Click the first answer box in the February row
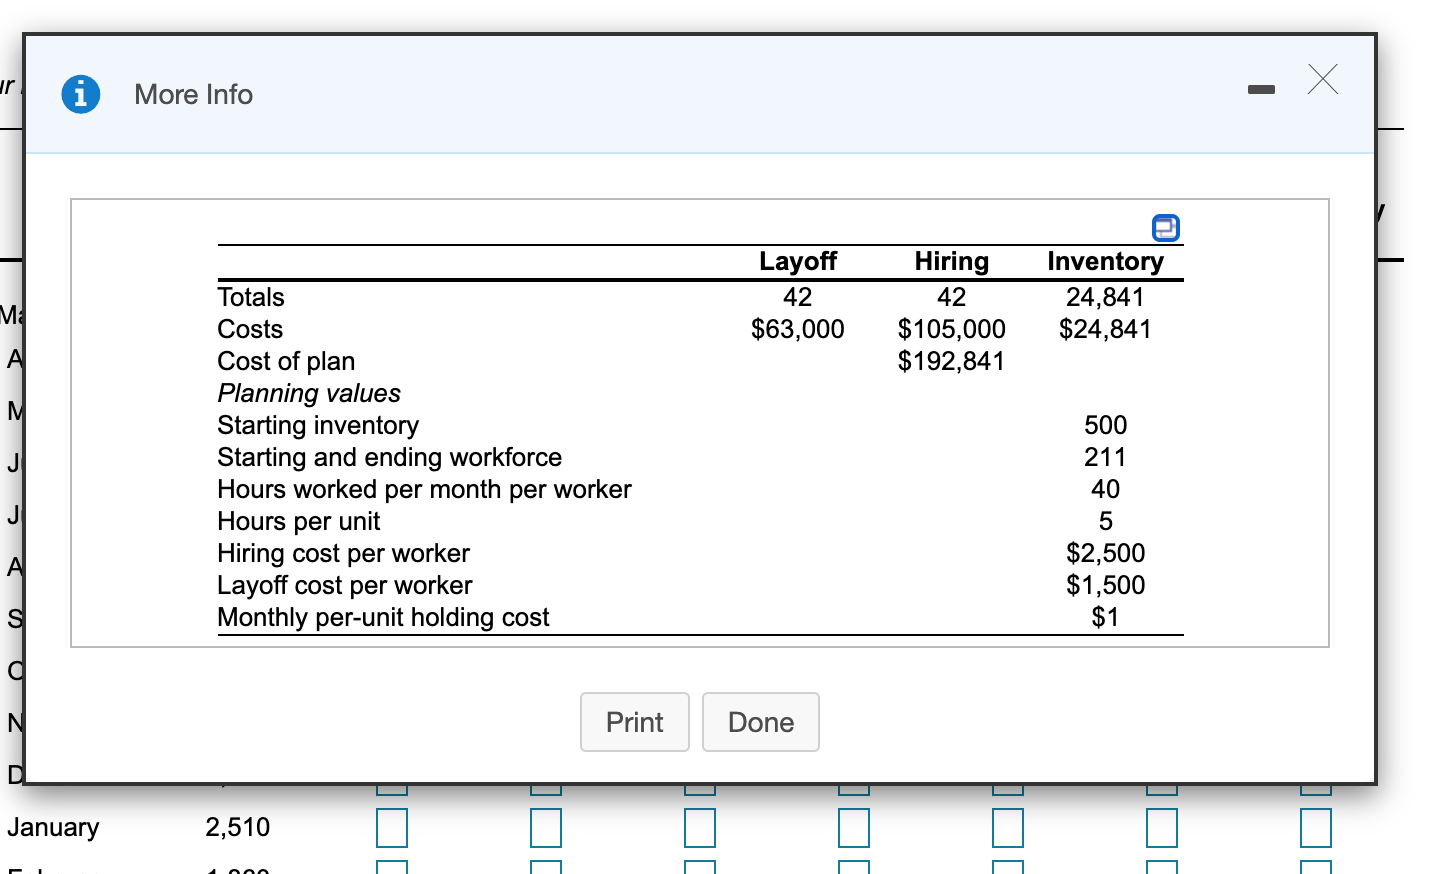Screen dimensions: 1456x874 click(x=392, y=870)
